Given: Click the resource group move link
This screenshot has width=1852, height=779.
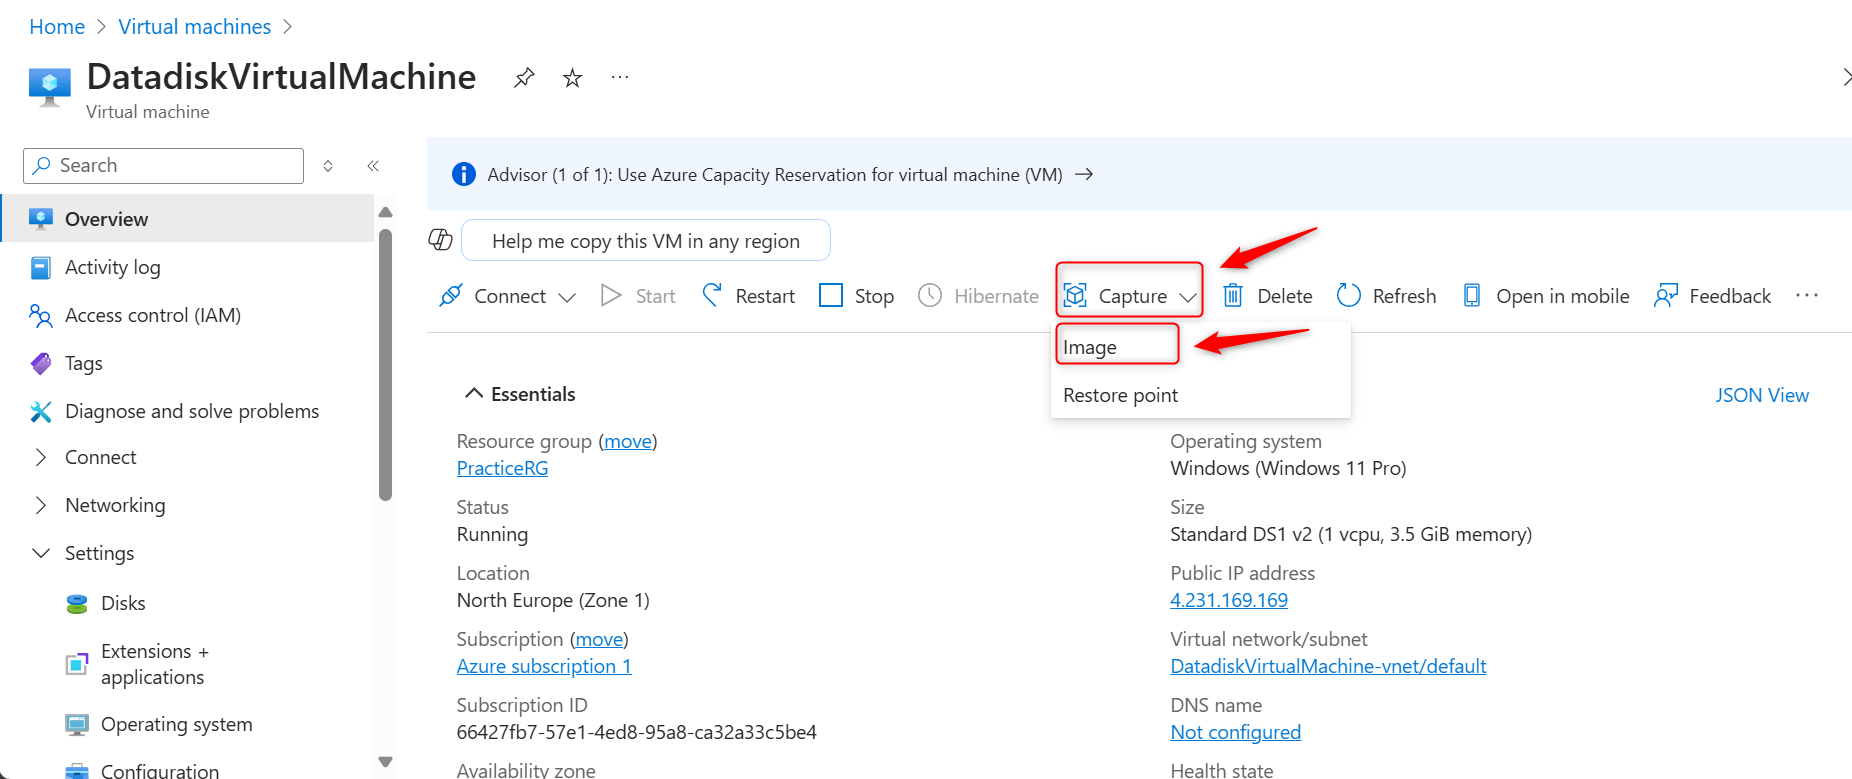Looking at the screenshot, I should coord(628,441).
